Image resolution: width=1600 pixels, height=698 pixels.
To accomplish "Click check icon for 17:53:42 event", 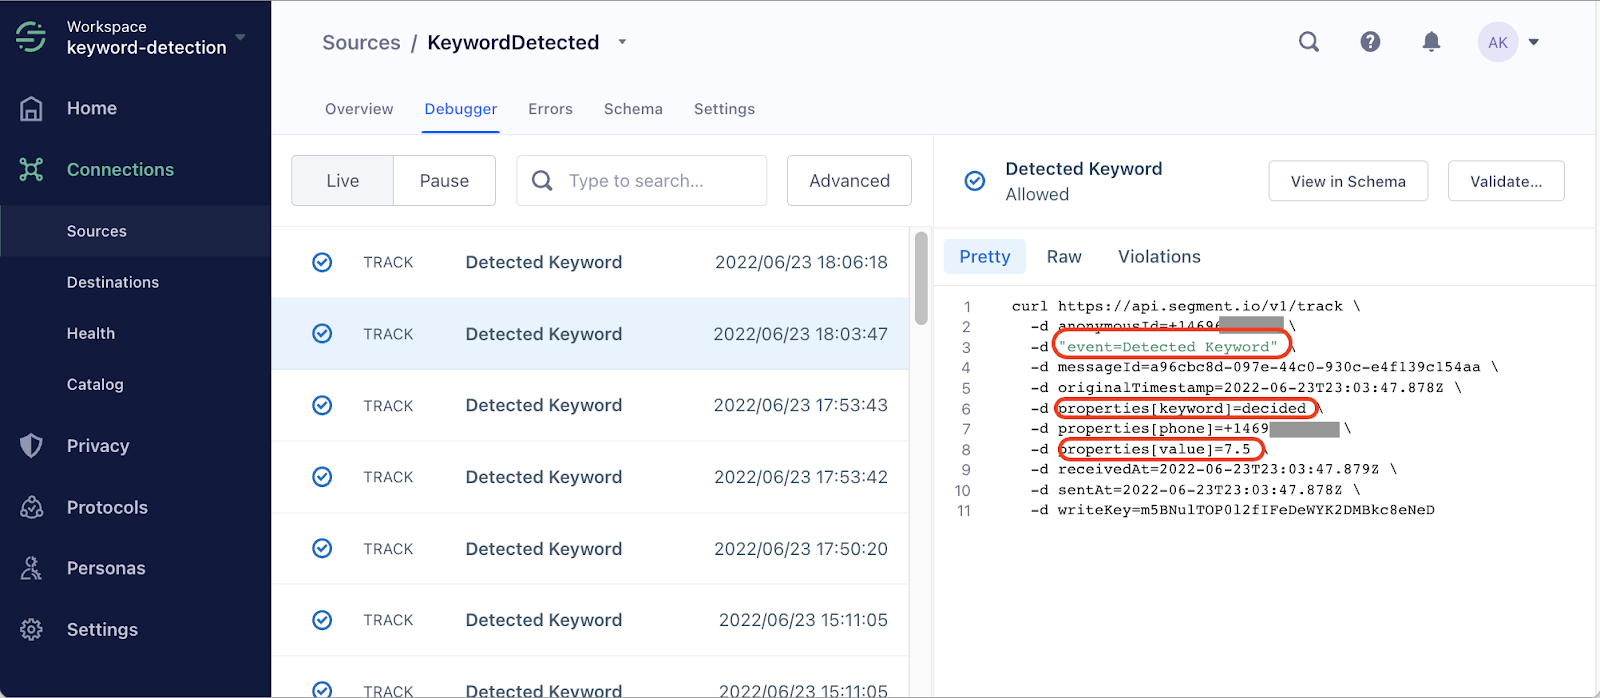I will [x=322, y=477].
